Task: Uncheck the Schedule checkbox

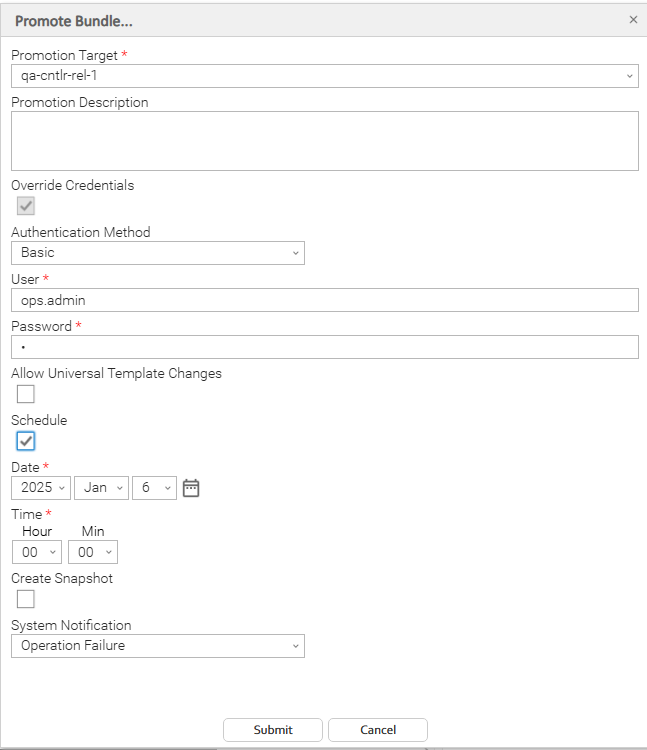Action: click(x=26, y=441)
